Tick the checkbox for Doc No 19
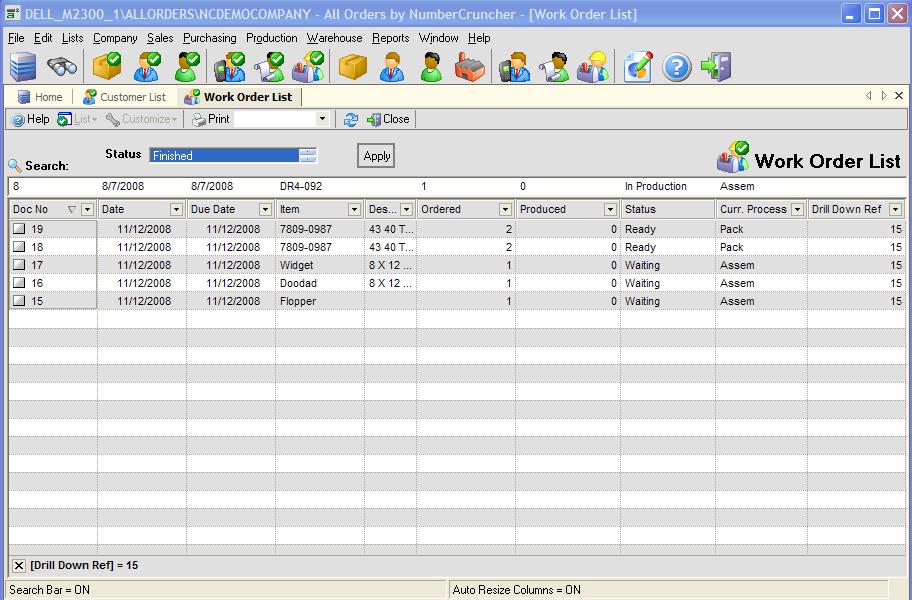The height and width of the screenshot is (600, 912). 19,229
